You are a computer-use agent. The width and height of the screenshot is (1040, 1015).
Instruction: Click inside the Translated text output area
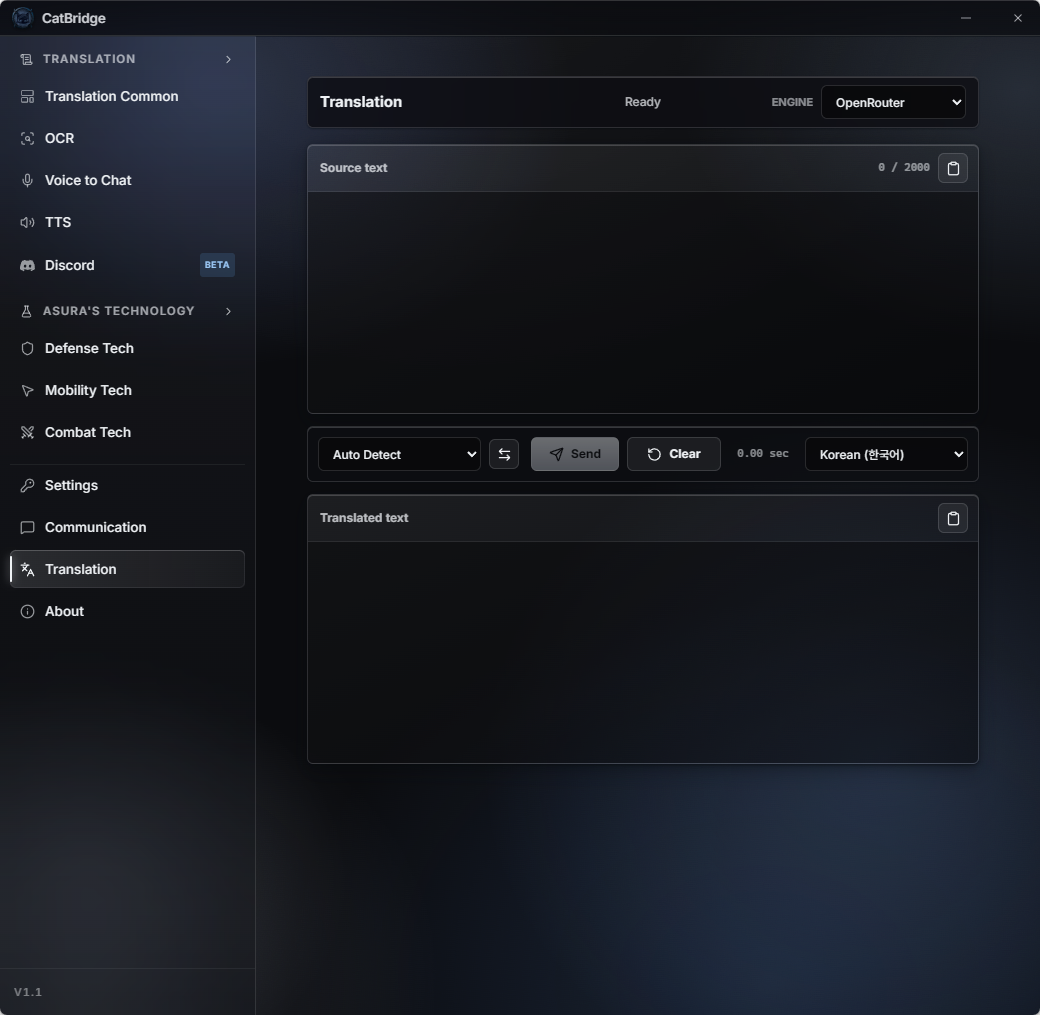643,652
